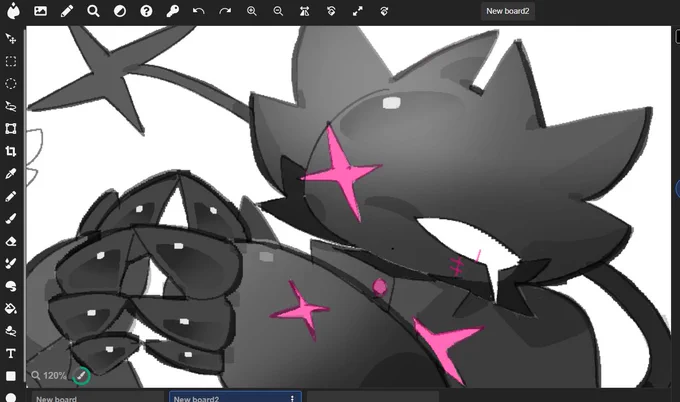680x402 pixels.
Task: Select the Brush tool in left toolbar
Action: (x=11, y=219)
